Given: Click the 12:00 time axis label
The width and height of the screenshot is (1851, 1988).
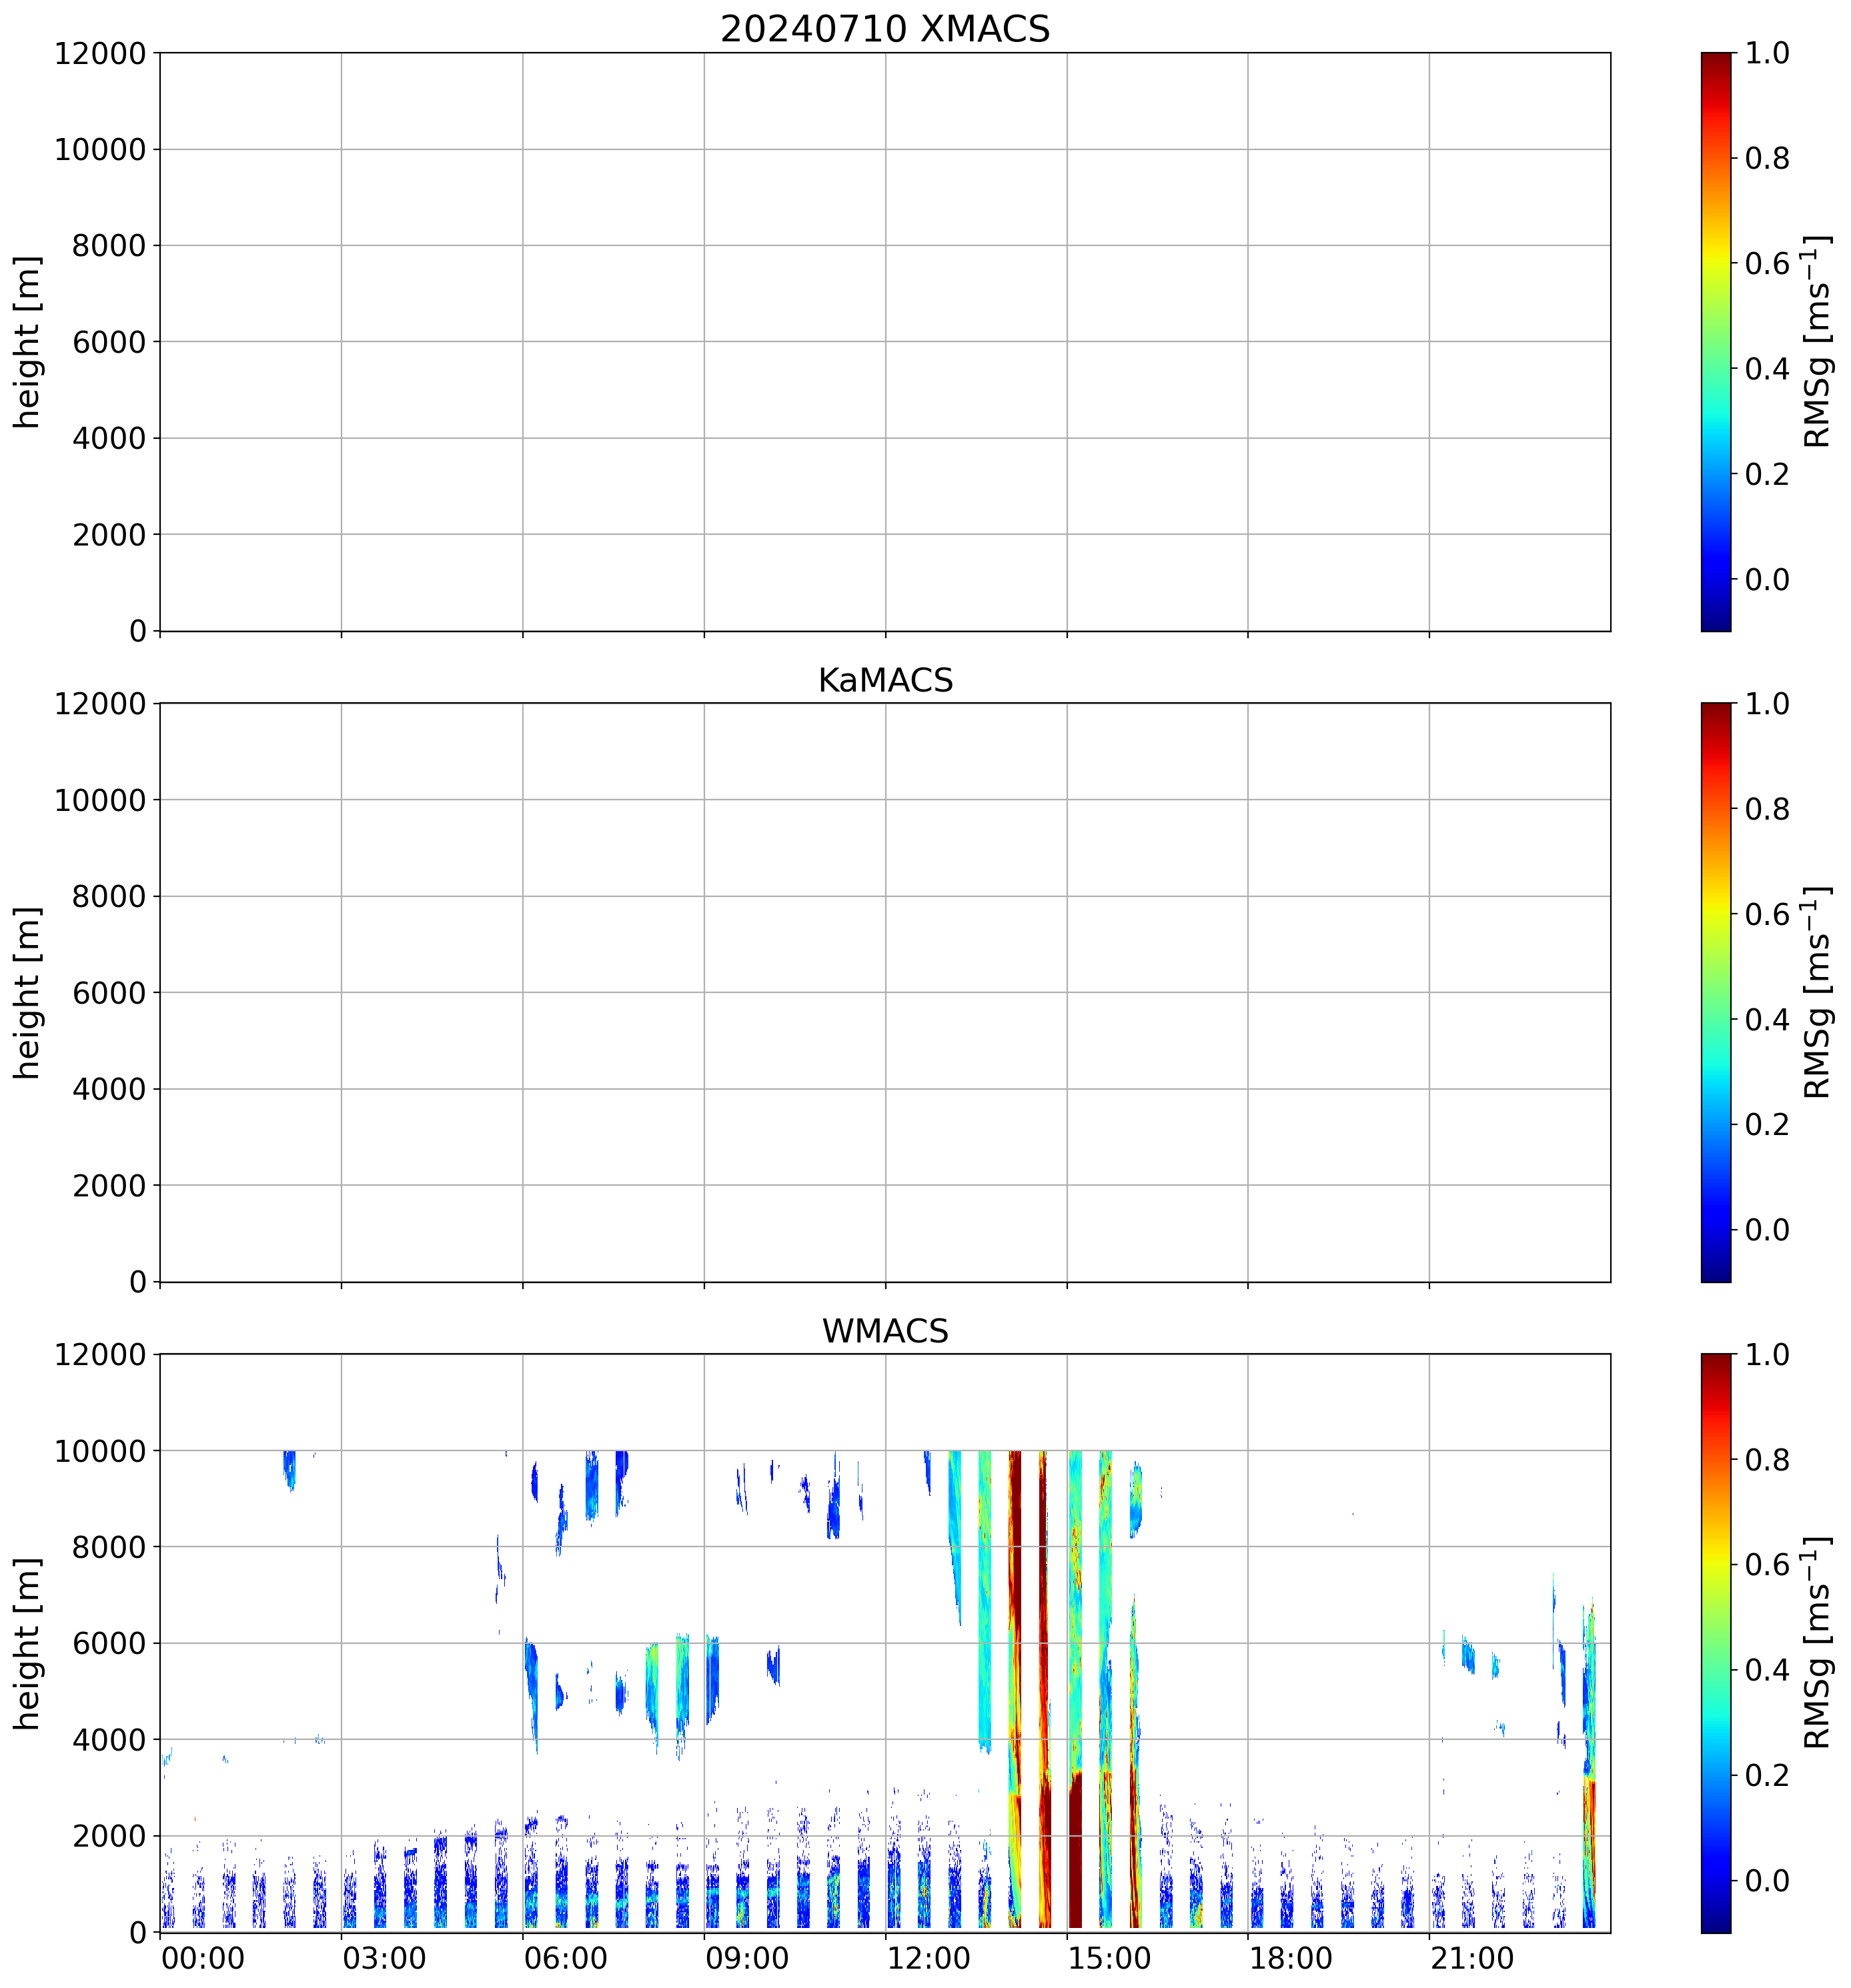Looking at the screenshot, I should pos(928,1958).
